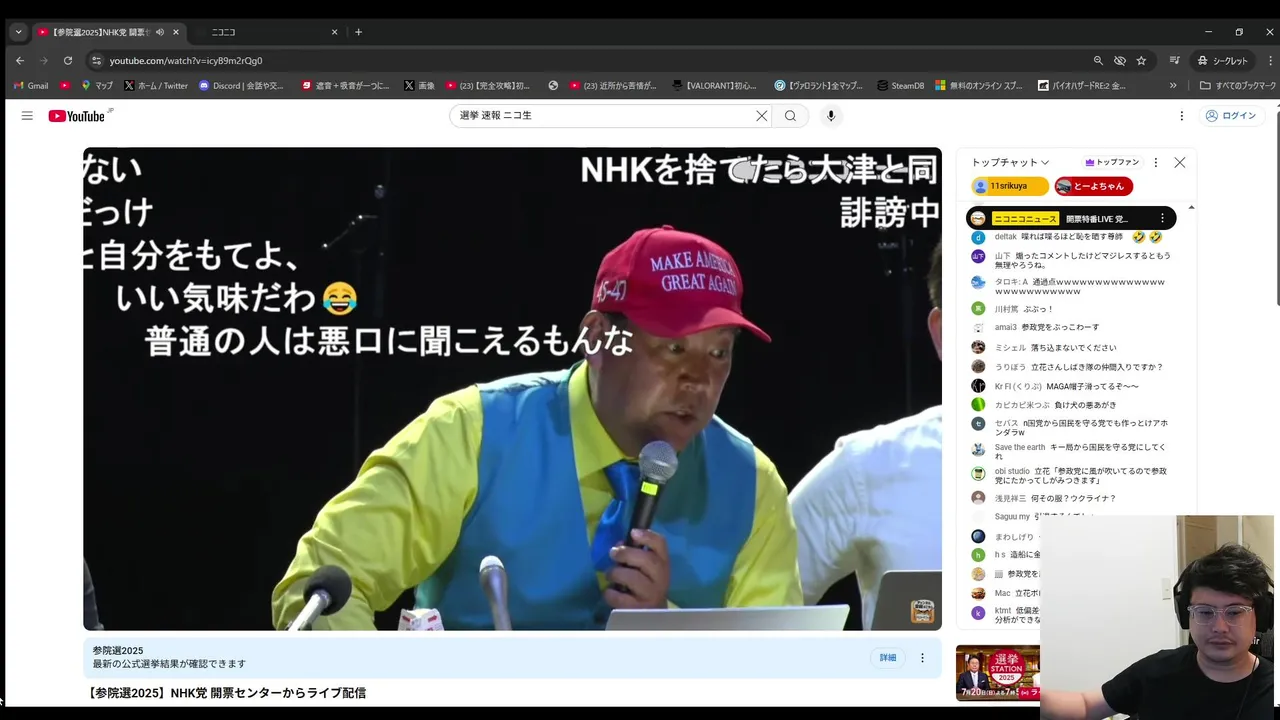Screen dimensions: 1280x720
Task: Bookmark this page with the star icon
Action: click(1141, 60)
